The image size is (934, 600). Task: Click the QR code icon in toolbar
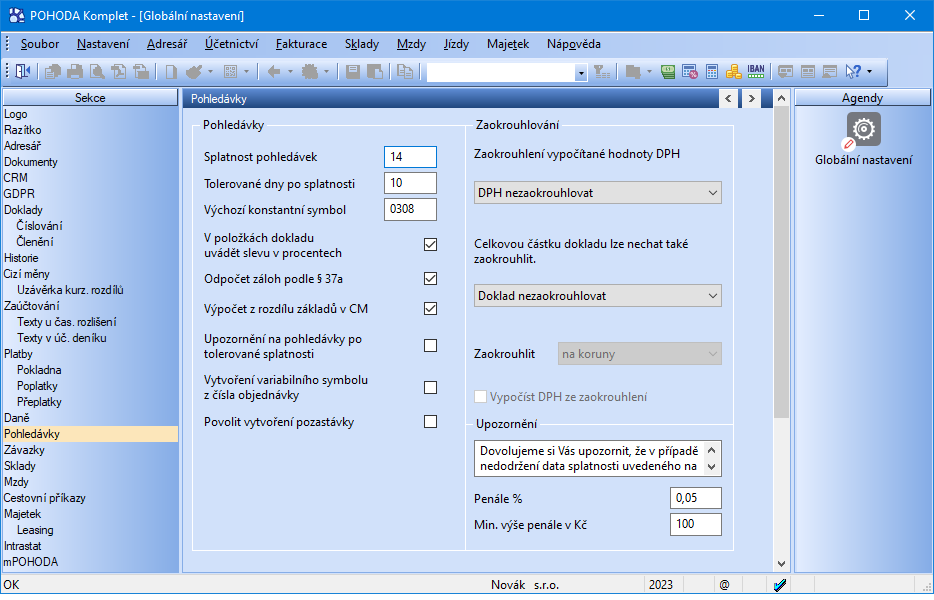[231, 72]
